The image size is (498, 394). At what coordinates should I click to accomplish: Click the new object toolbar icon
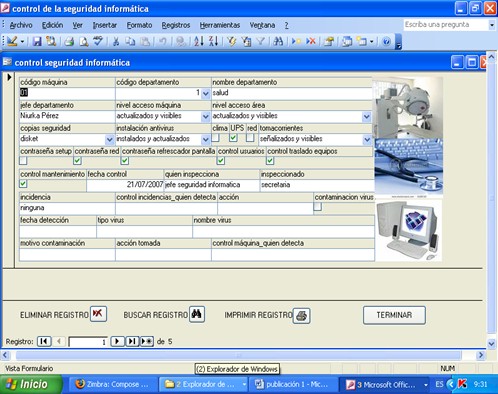361,41
